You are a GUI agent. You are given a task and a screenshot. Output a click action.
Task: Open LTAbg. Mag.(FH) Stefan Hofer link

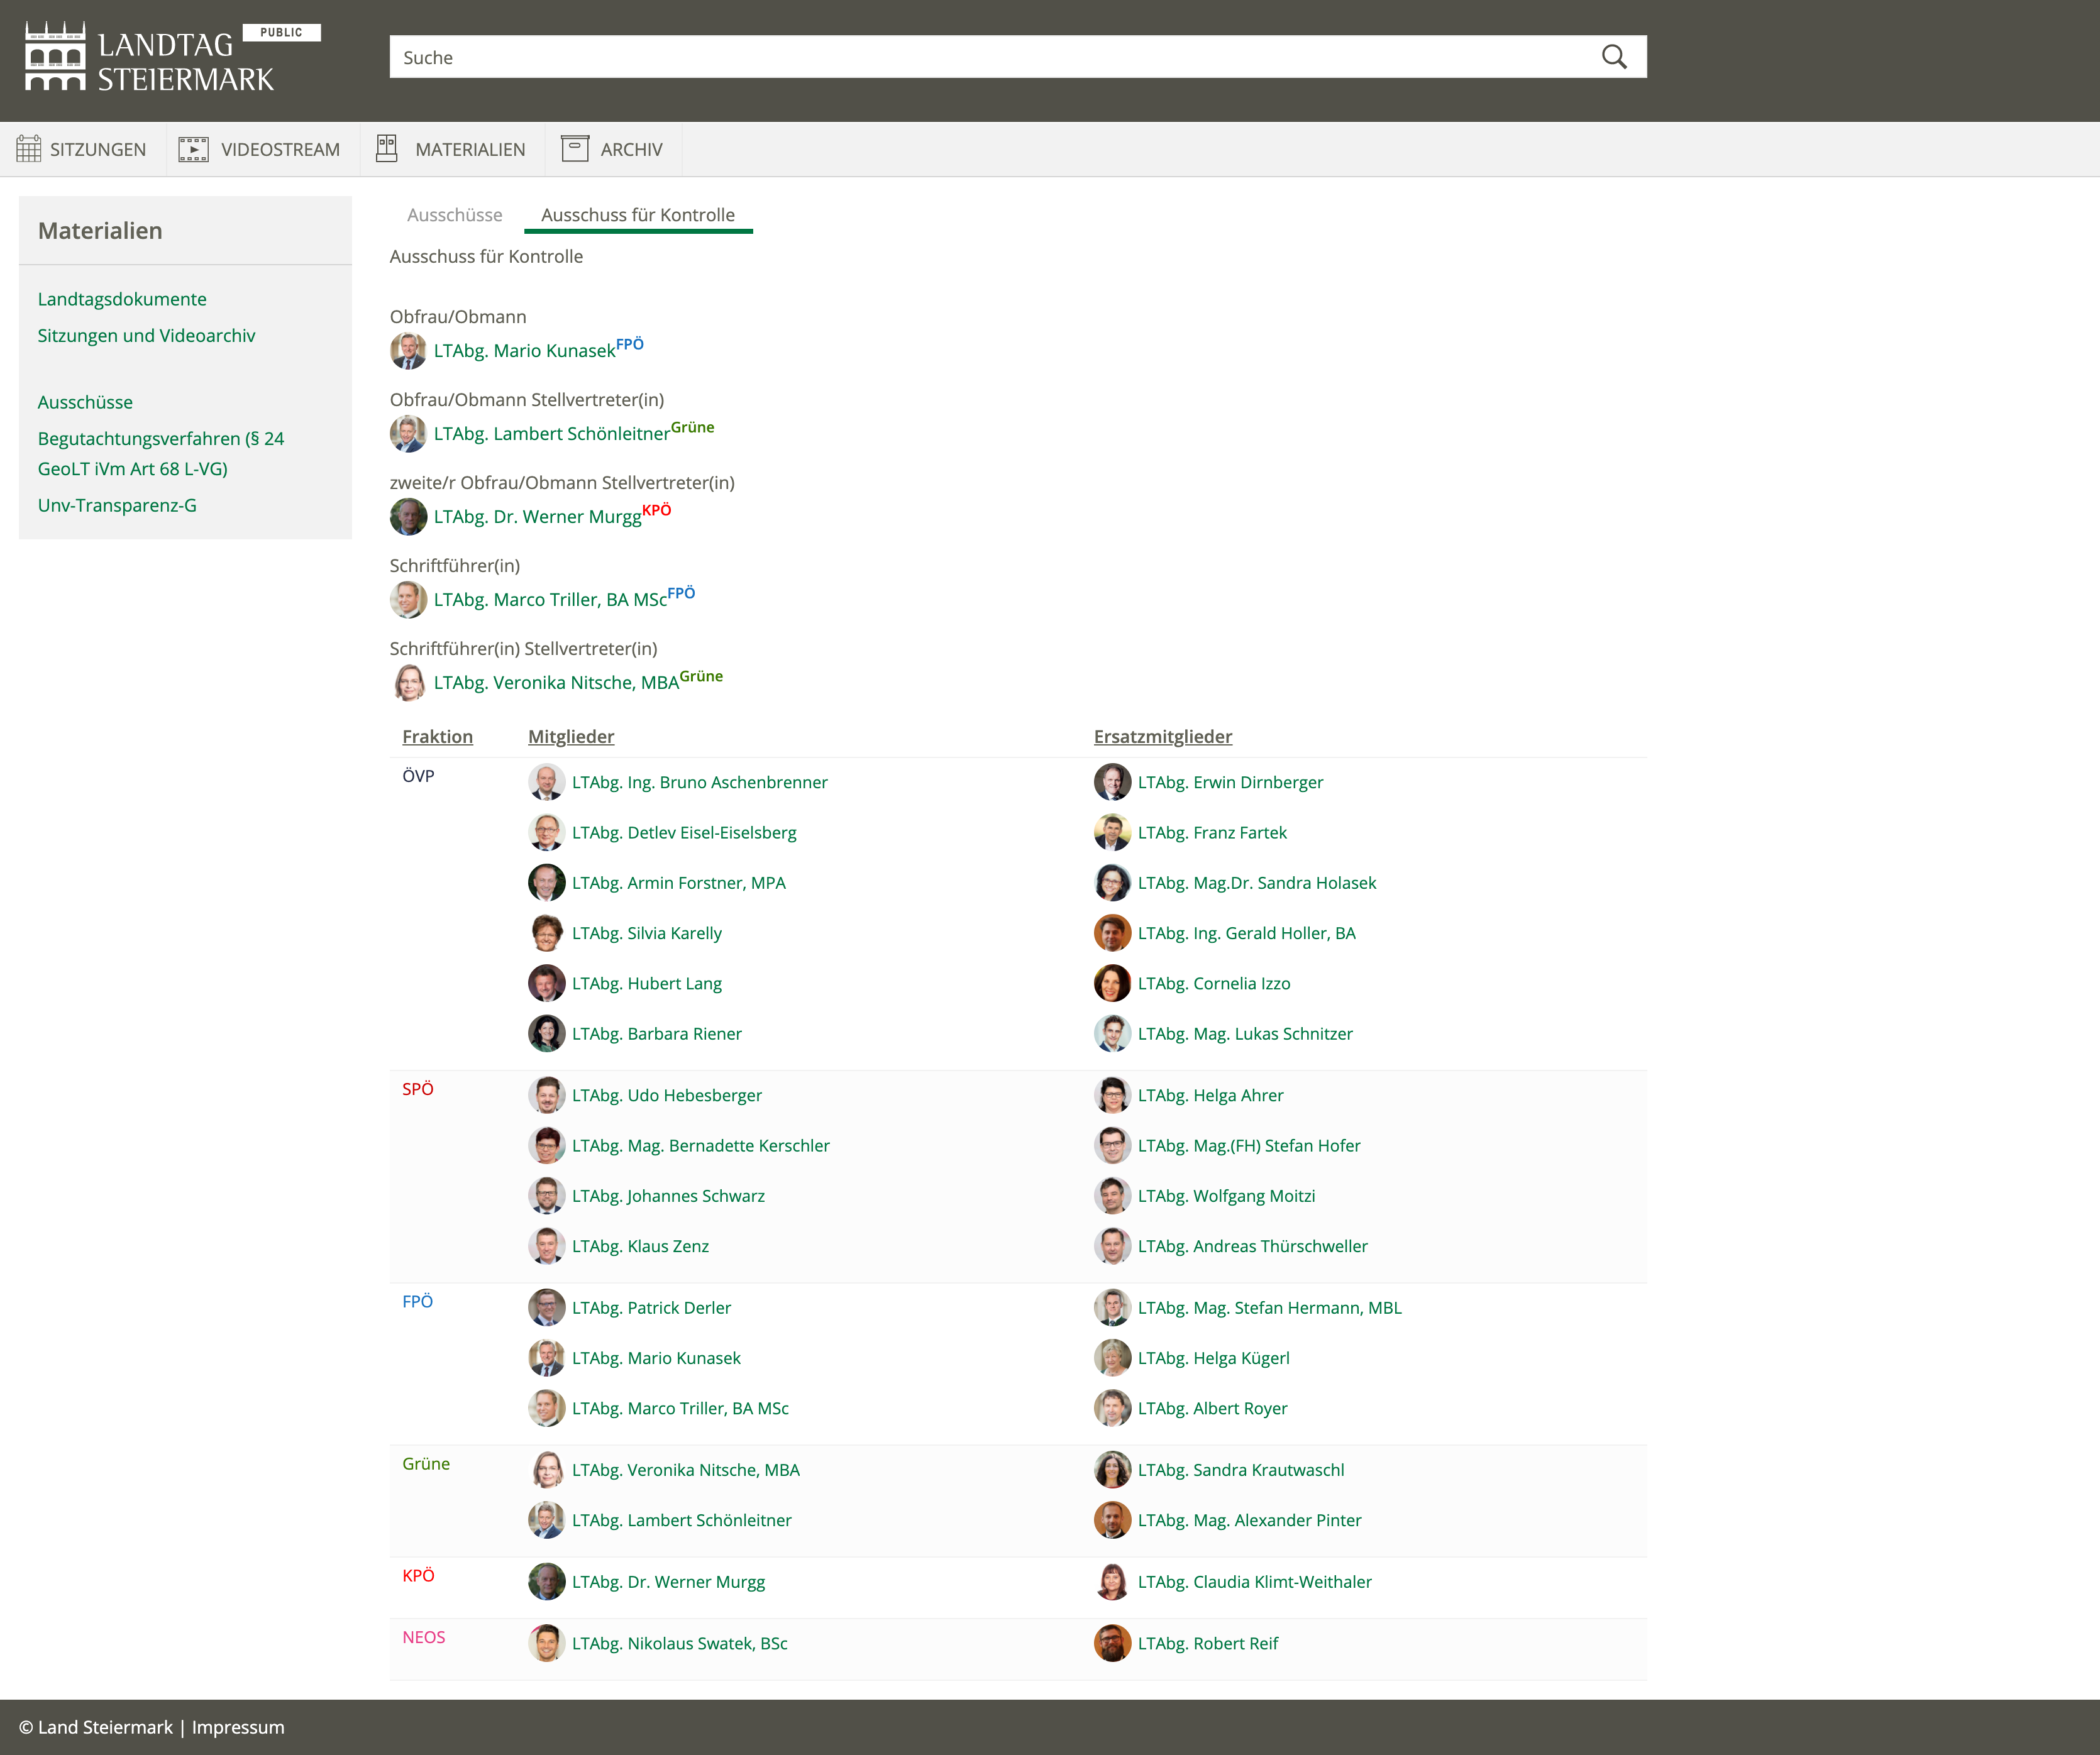click(x=1249, y=1146)
